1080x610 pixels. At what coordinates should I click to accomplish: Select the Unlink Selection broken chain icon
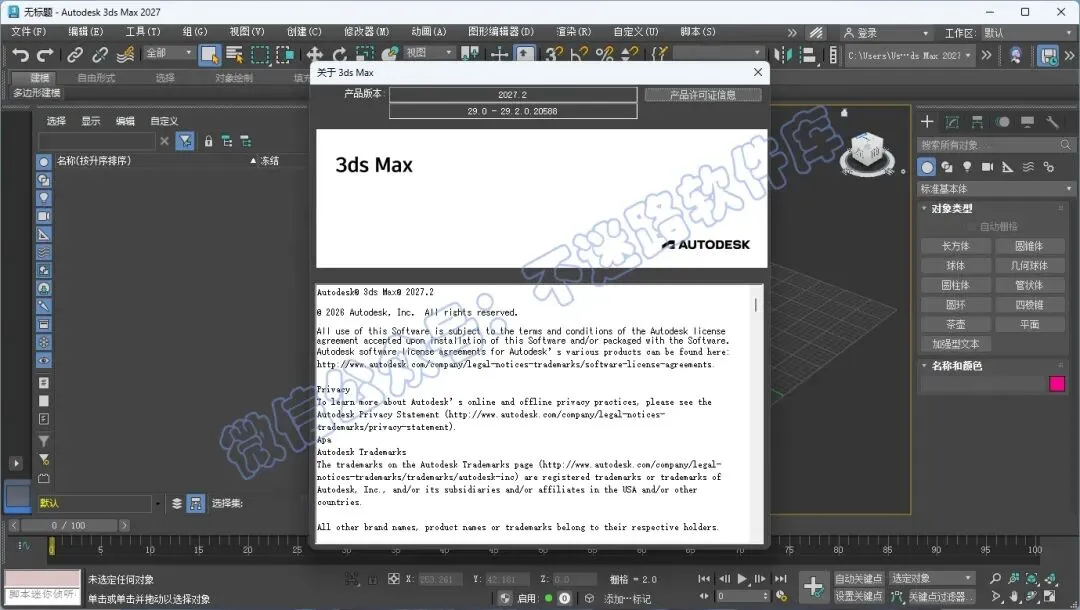click(x=100, y=55)
